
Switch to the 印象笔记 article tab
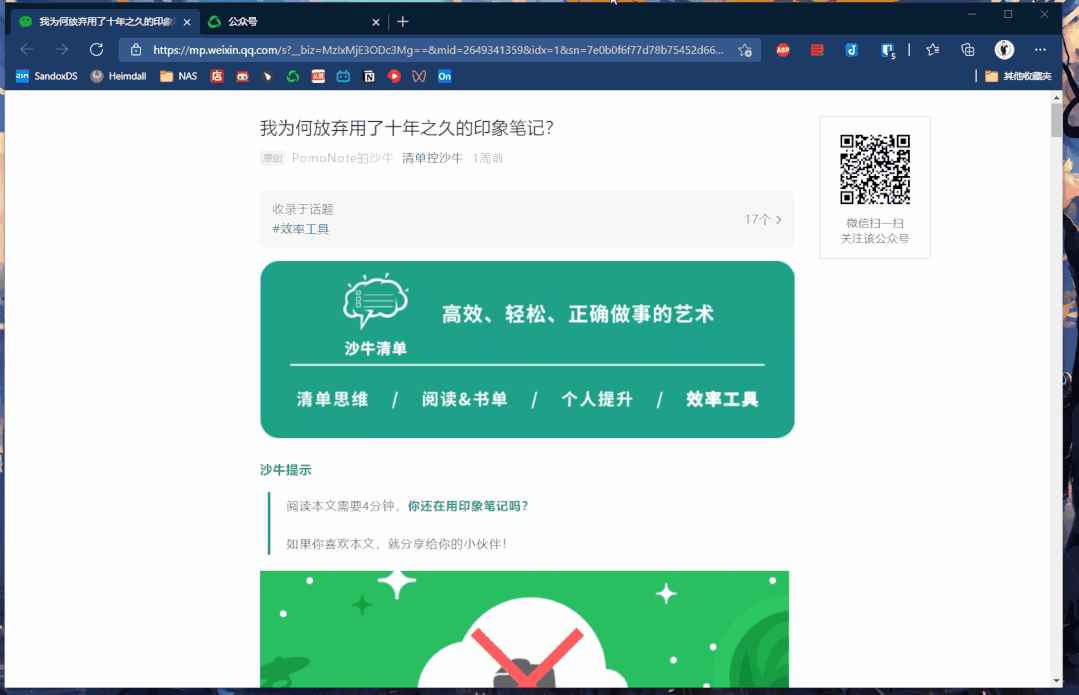[105, 22]
